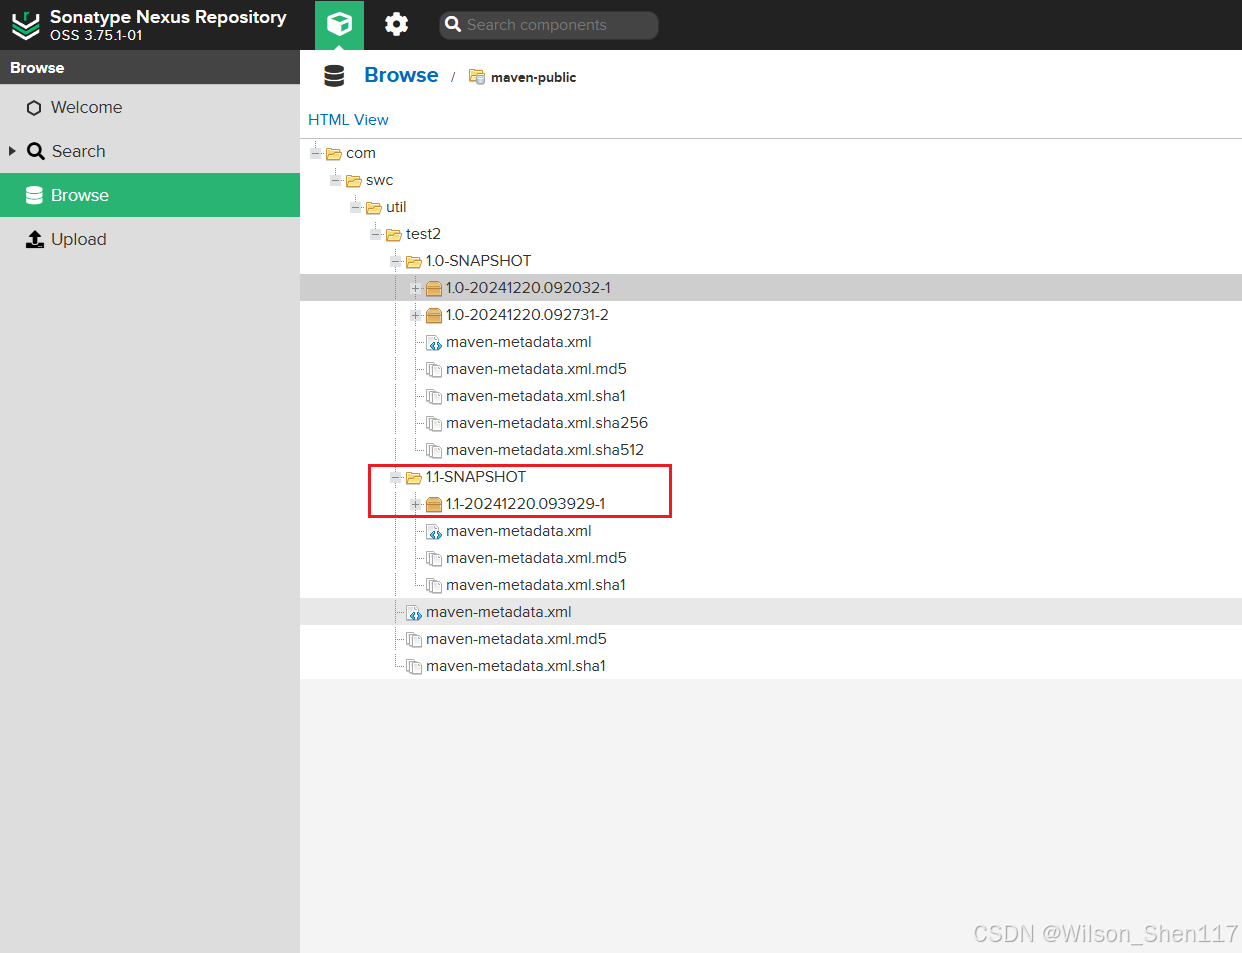The width and height of the screenshot is (1242, 953).
Task: Select the test2 tree node
Action: click(423, 234)
